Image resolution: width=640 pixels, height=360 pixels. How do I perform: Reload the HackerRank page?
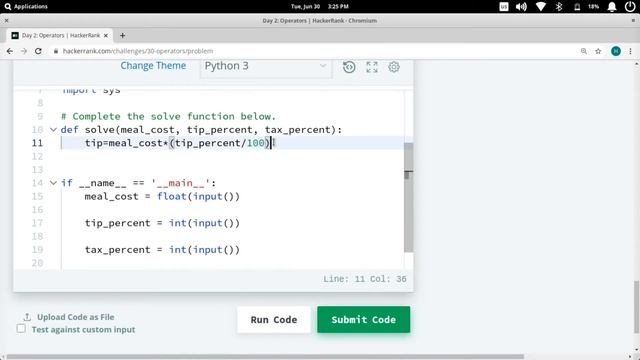[x=38, y=51]
